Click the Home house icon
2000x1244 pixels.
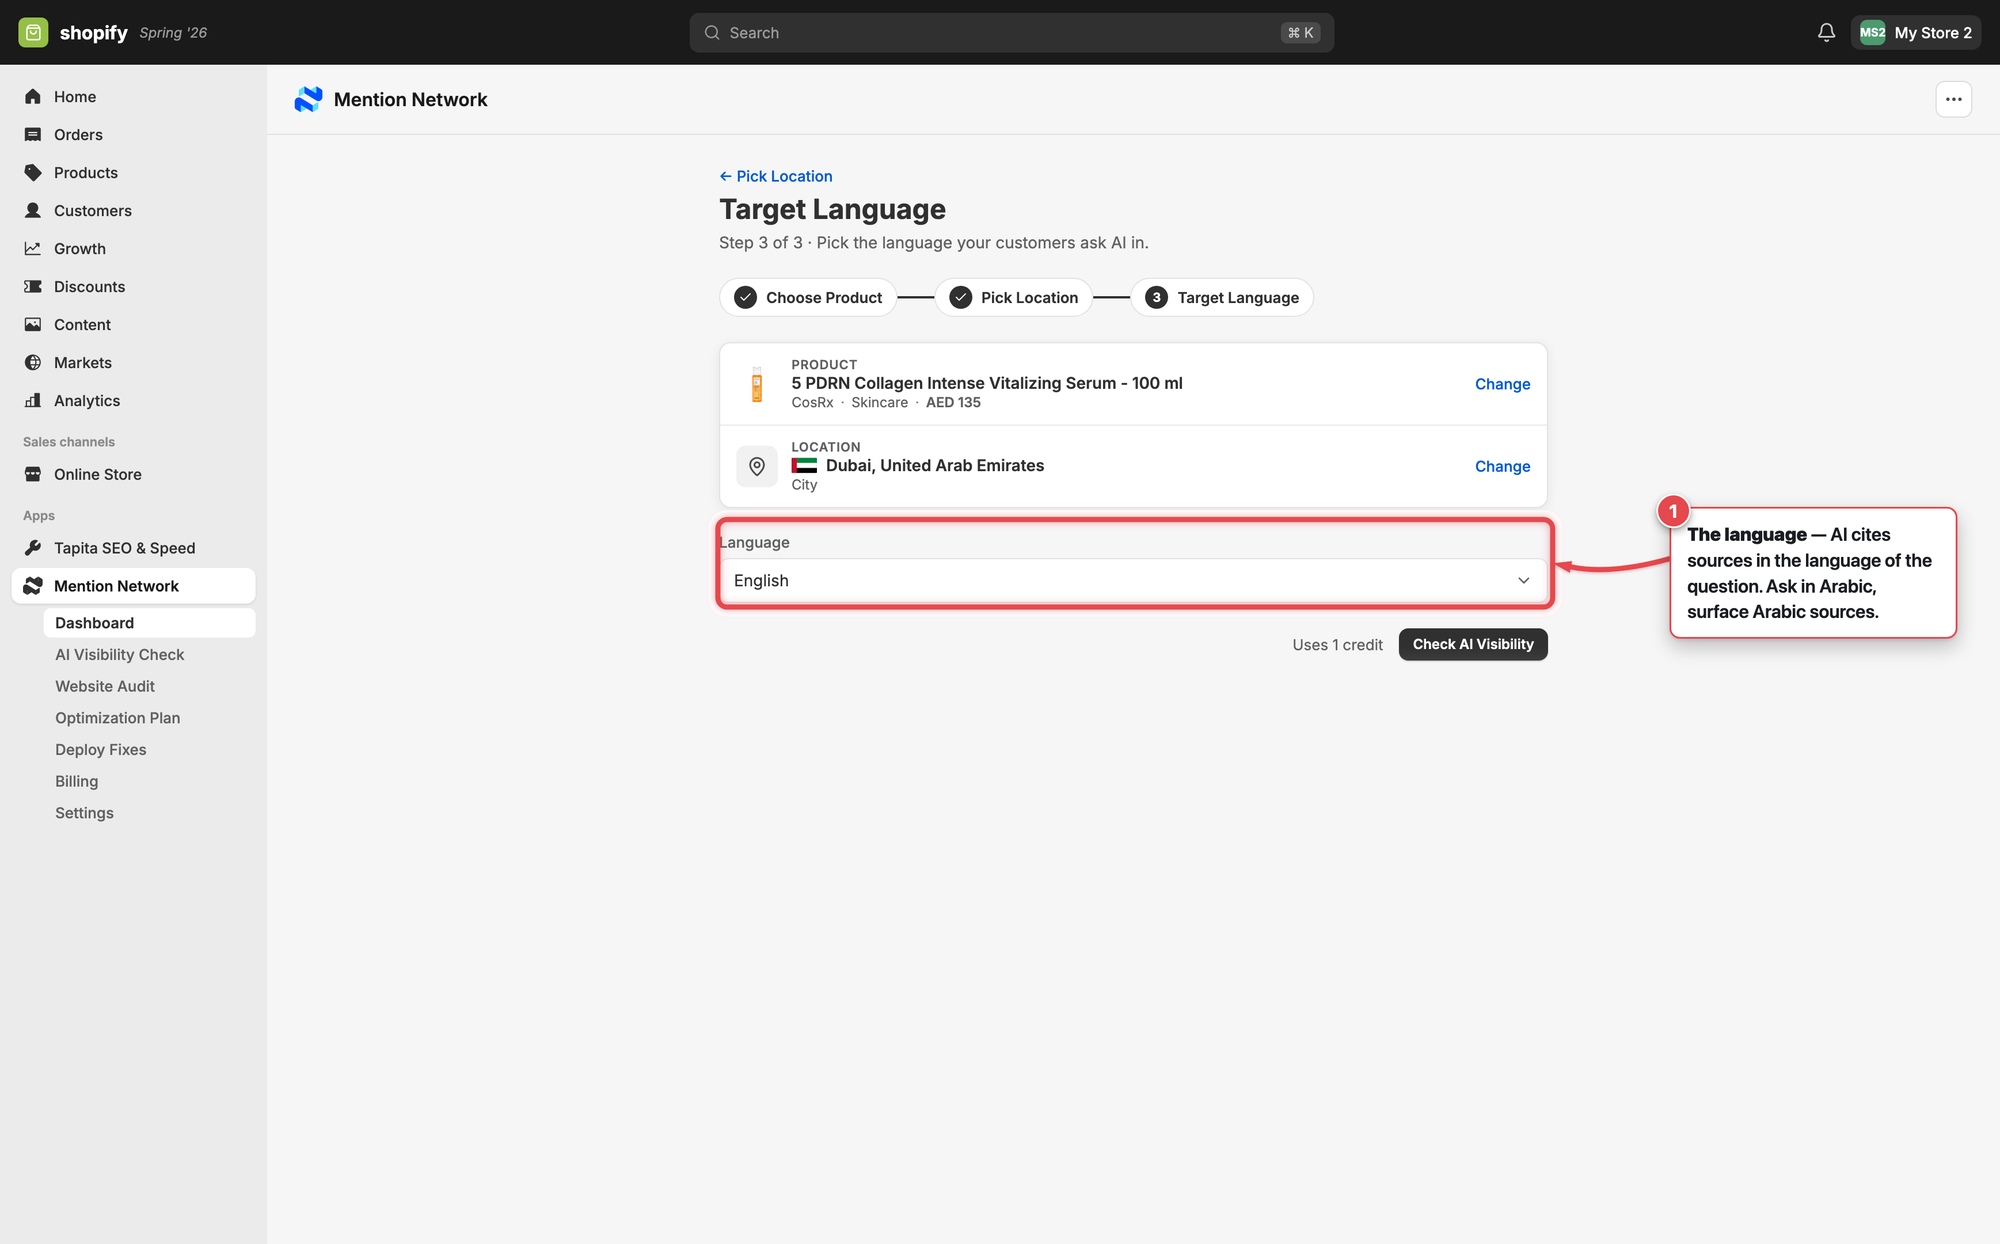[x=33, y=96]
